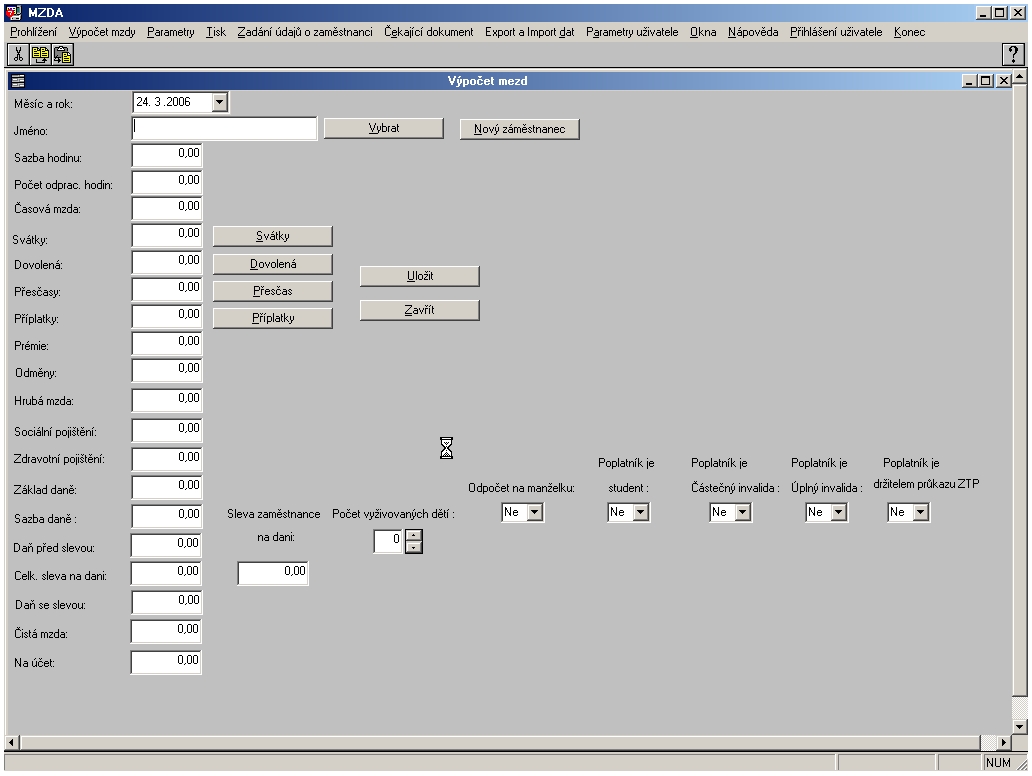
Task: Open the Export a Import dat menu
Action: [529, 32]
